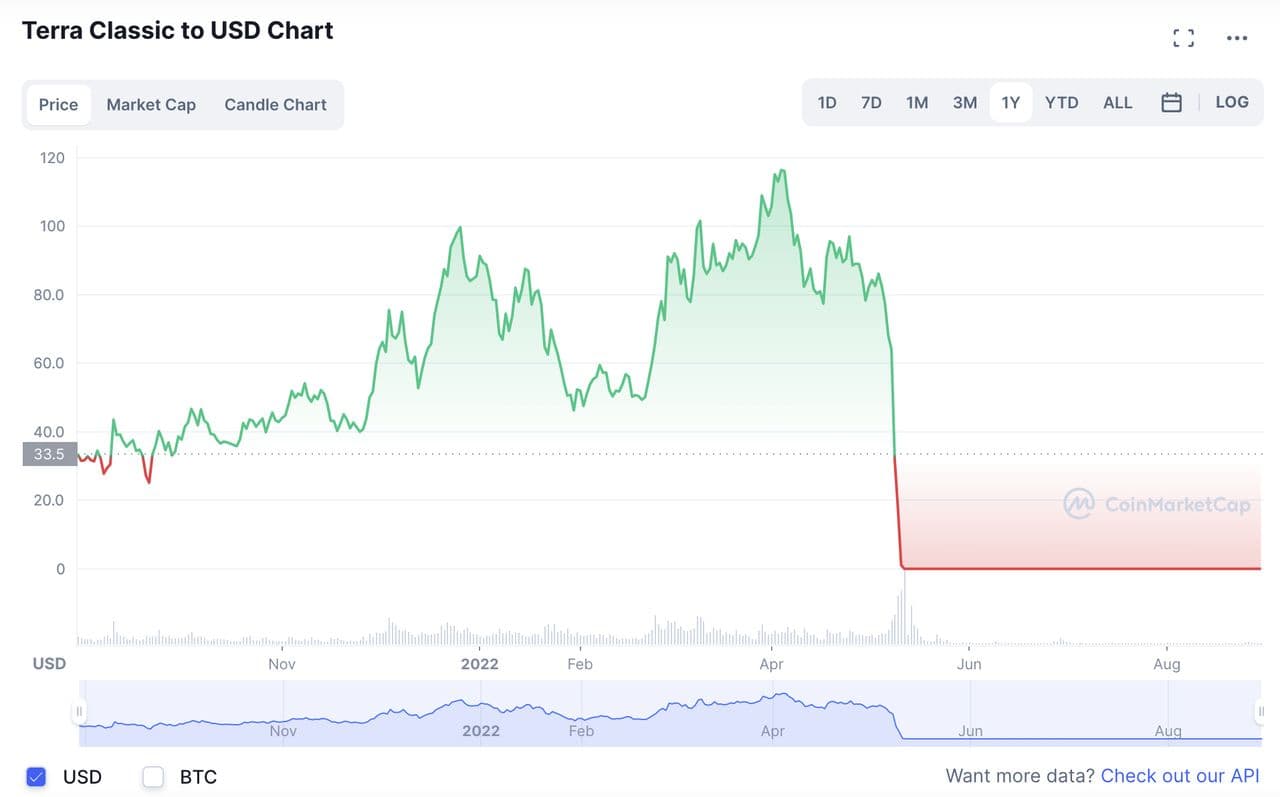Switch to the Market Cap tab
Screen dimensions: 1280x797
pyautogui.click(x=151, y=105)
